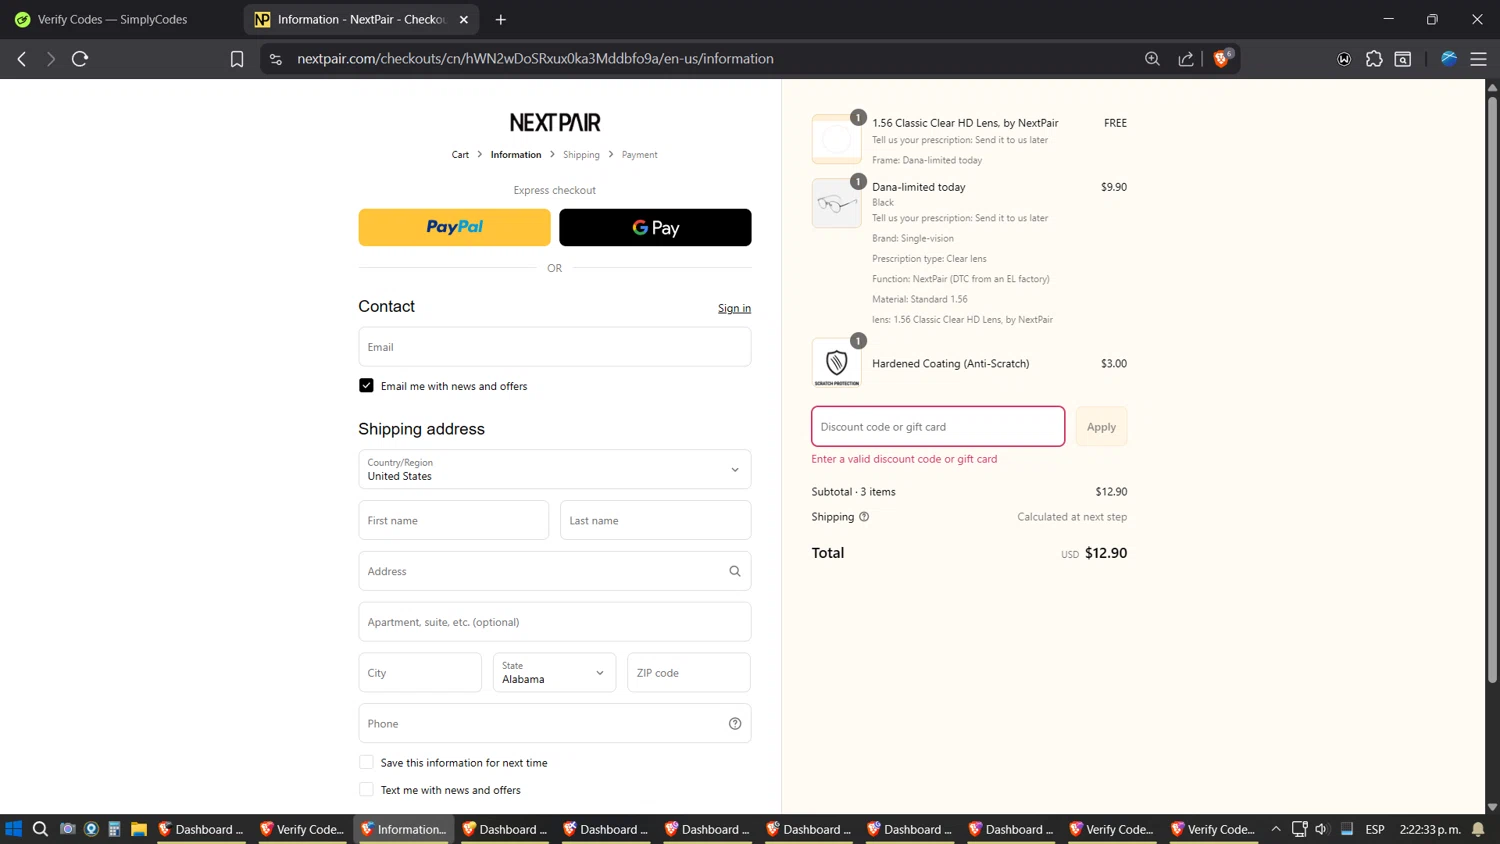Go to Cart breadcrumb
The height and width of the screenshot is (844, 1500).
click(x=460, y=155)
